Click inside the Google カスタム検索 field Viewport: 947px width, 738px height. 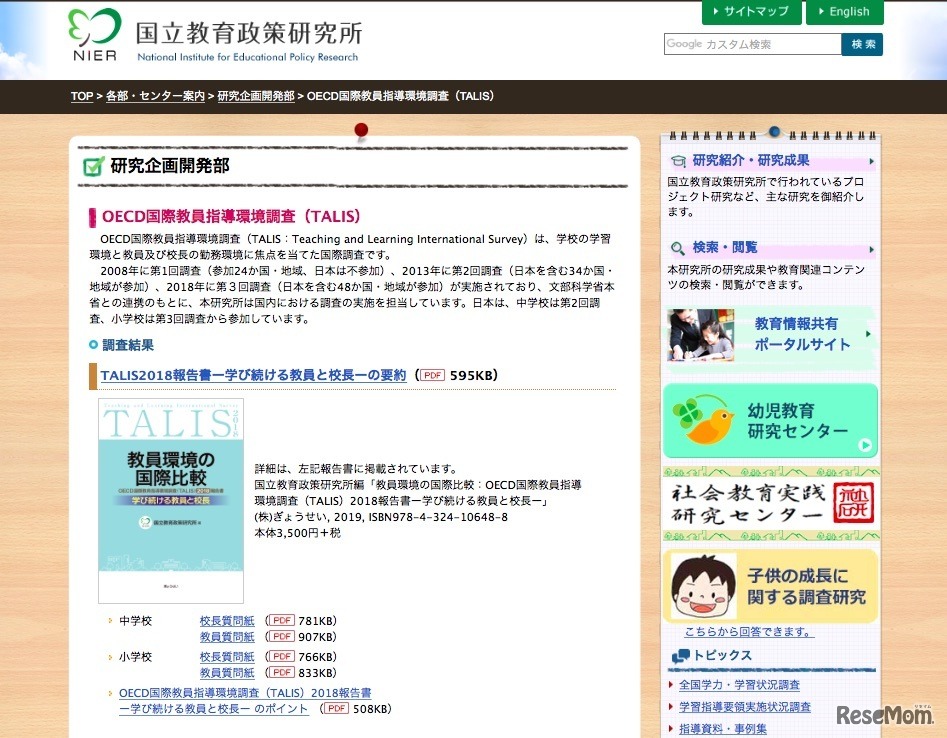pos(750,44)
